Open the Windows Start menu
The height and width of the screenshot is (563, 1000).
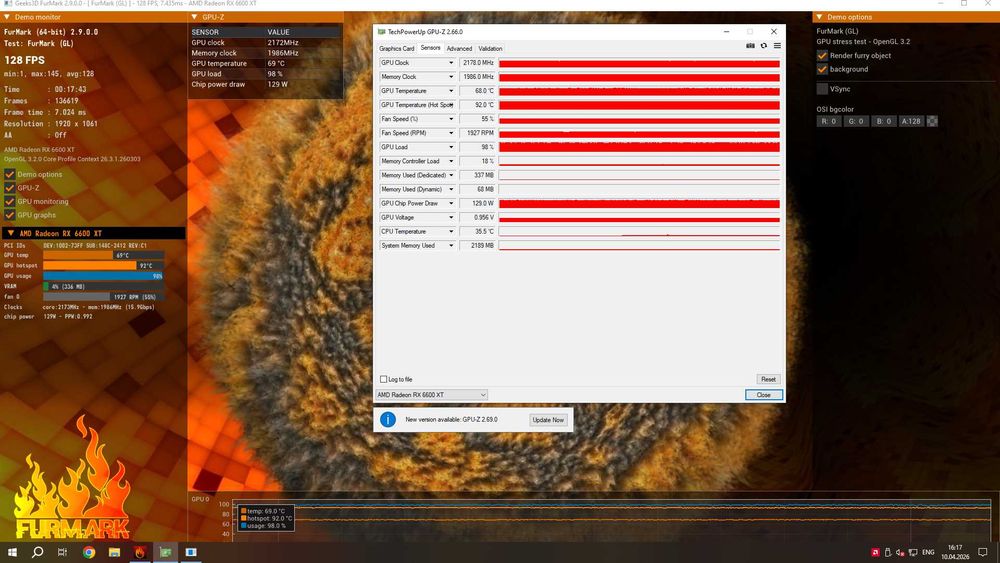click(12, 552)
